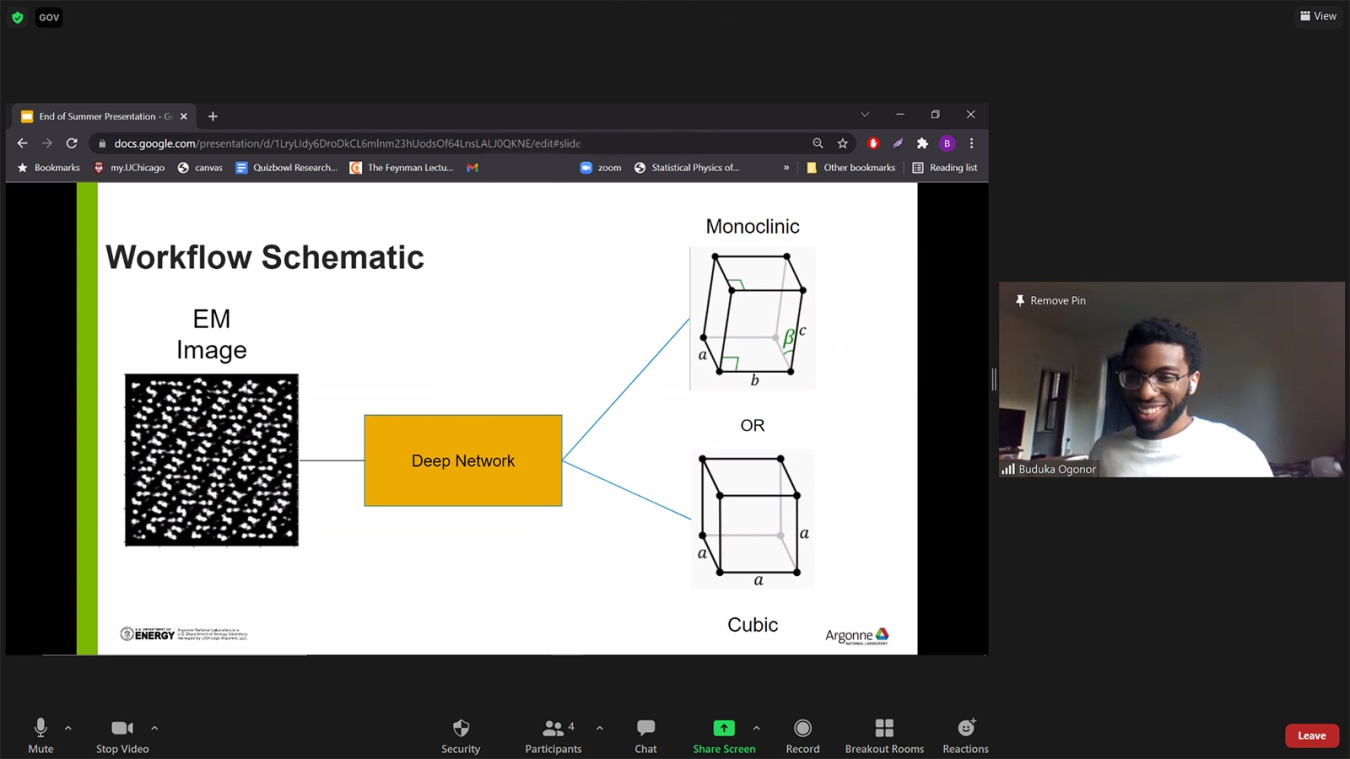Click the purple feather extension icon
The width and height of the screenshot is (1350, 759).
click(x=898, y=143)
